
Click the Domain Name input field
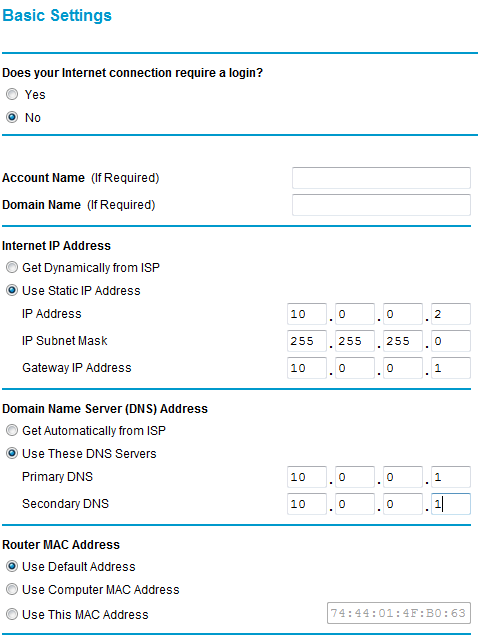(x=381, y=205)
